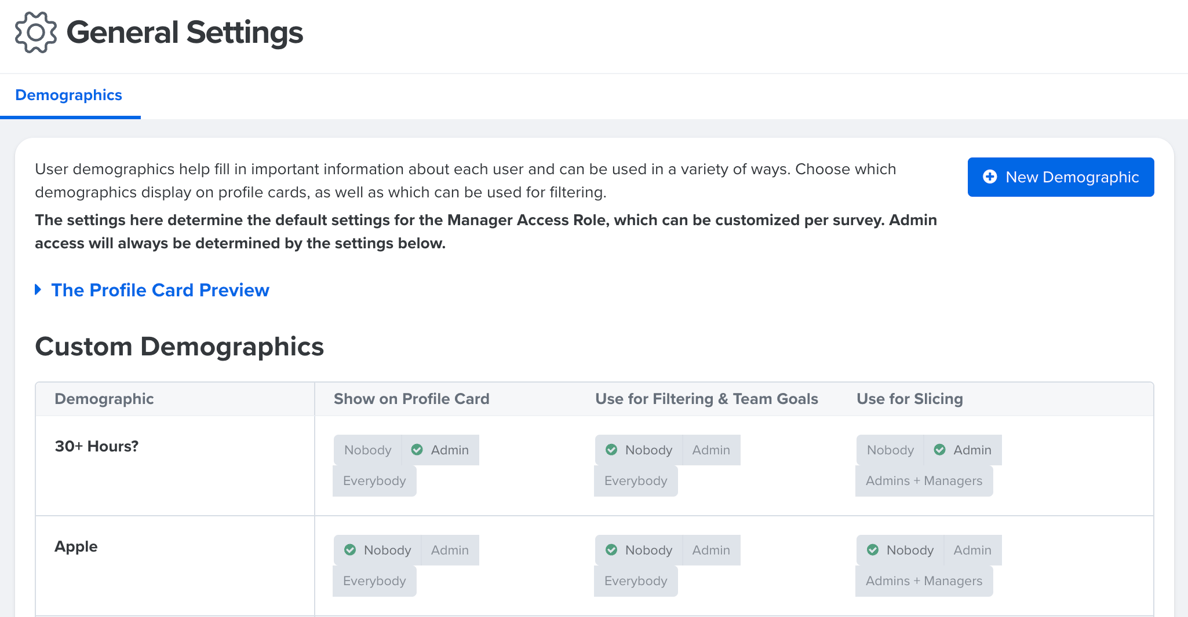The height and width of the screenshot is (617, 1188).
Task: Open The Profile Card Preview link
Action: click(x=160, y=290)
